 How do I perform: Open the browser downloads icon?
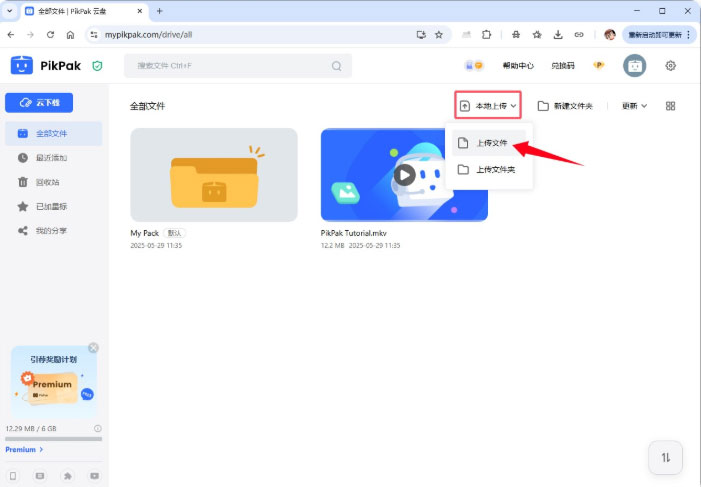pyautogui.click(x=558, y=34)
